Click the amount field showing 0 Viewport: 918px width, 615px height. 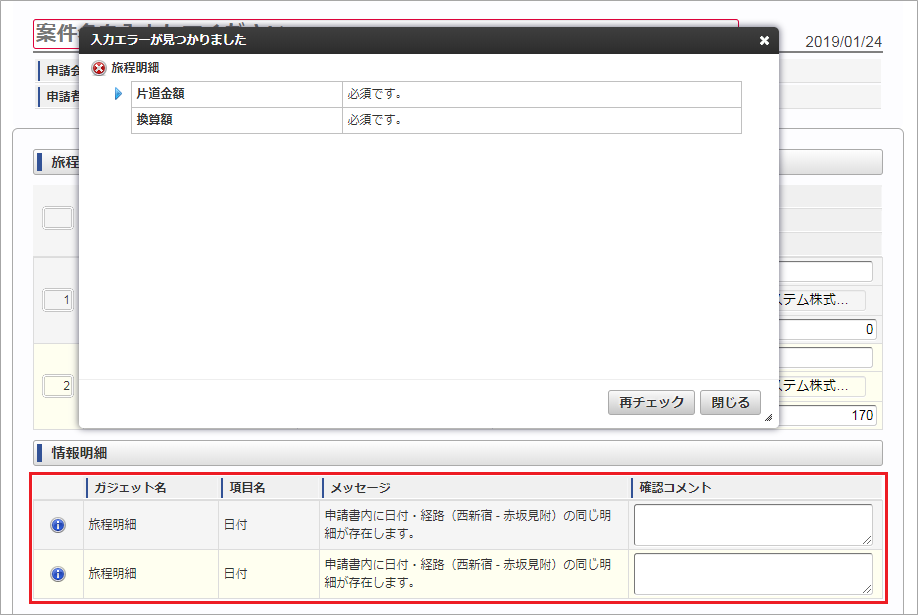(827, 329)
